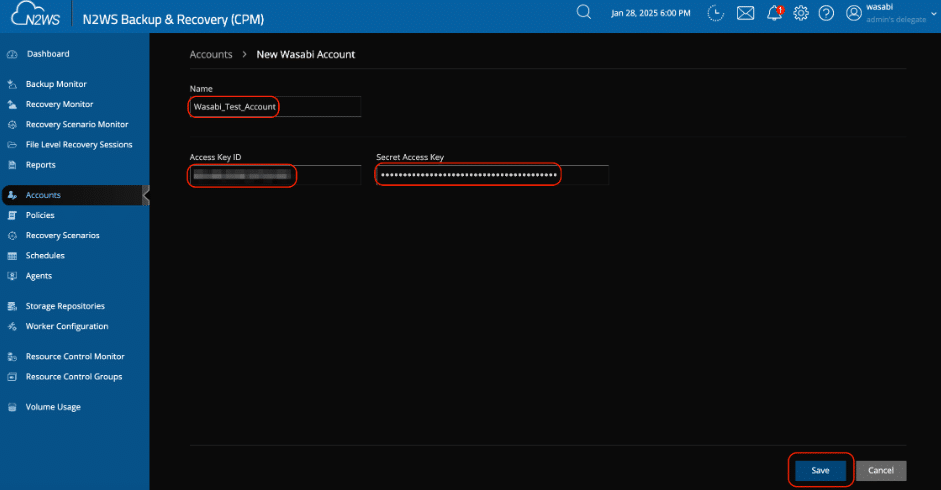
Task: Open Recovery Monitor menu item
Action: 59,104
